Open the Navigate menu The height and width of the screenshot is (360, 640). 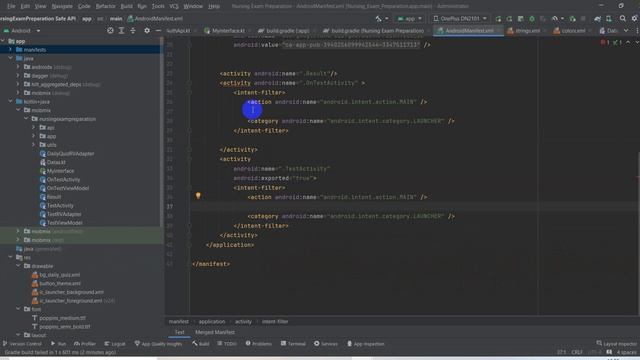62,6
